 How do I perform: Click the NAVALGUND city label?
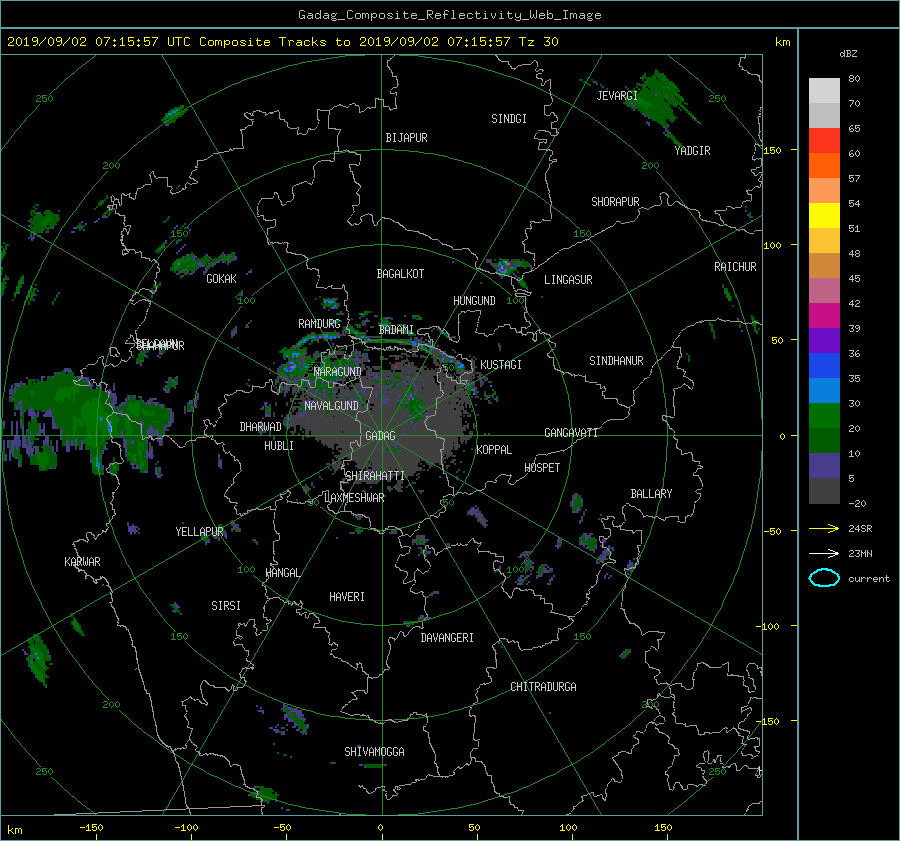tap(331, 406)
